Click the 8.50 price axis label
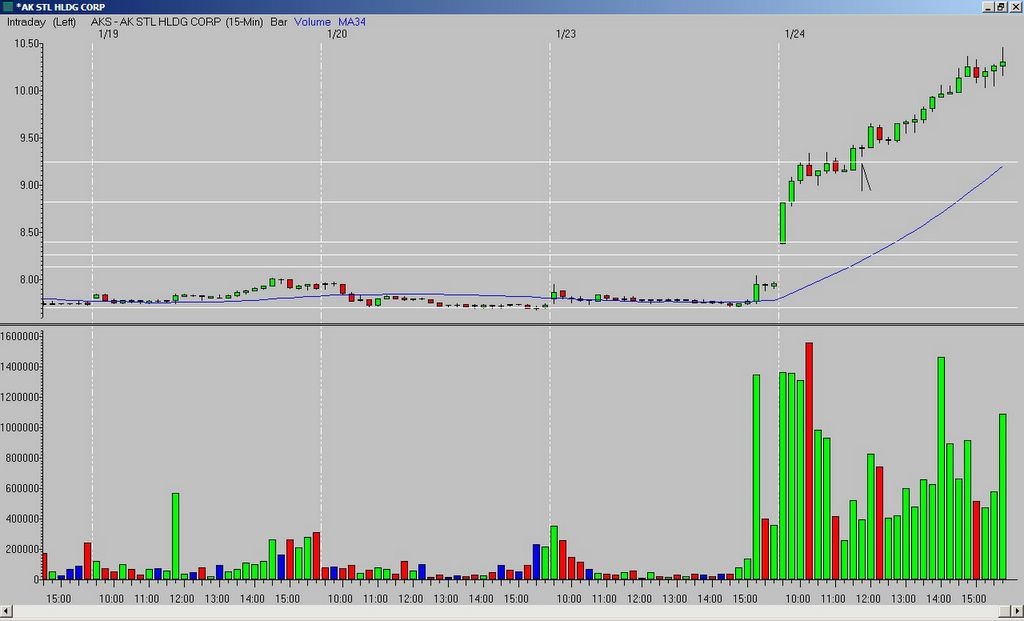Viewport: 1024px width, 621px height. [x=29, y=232]
